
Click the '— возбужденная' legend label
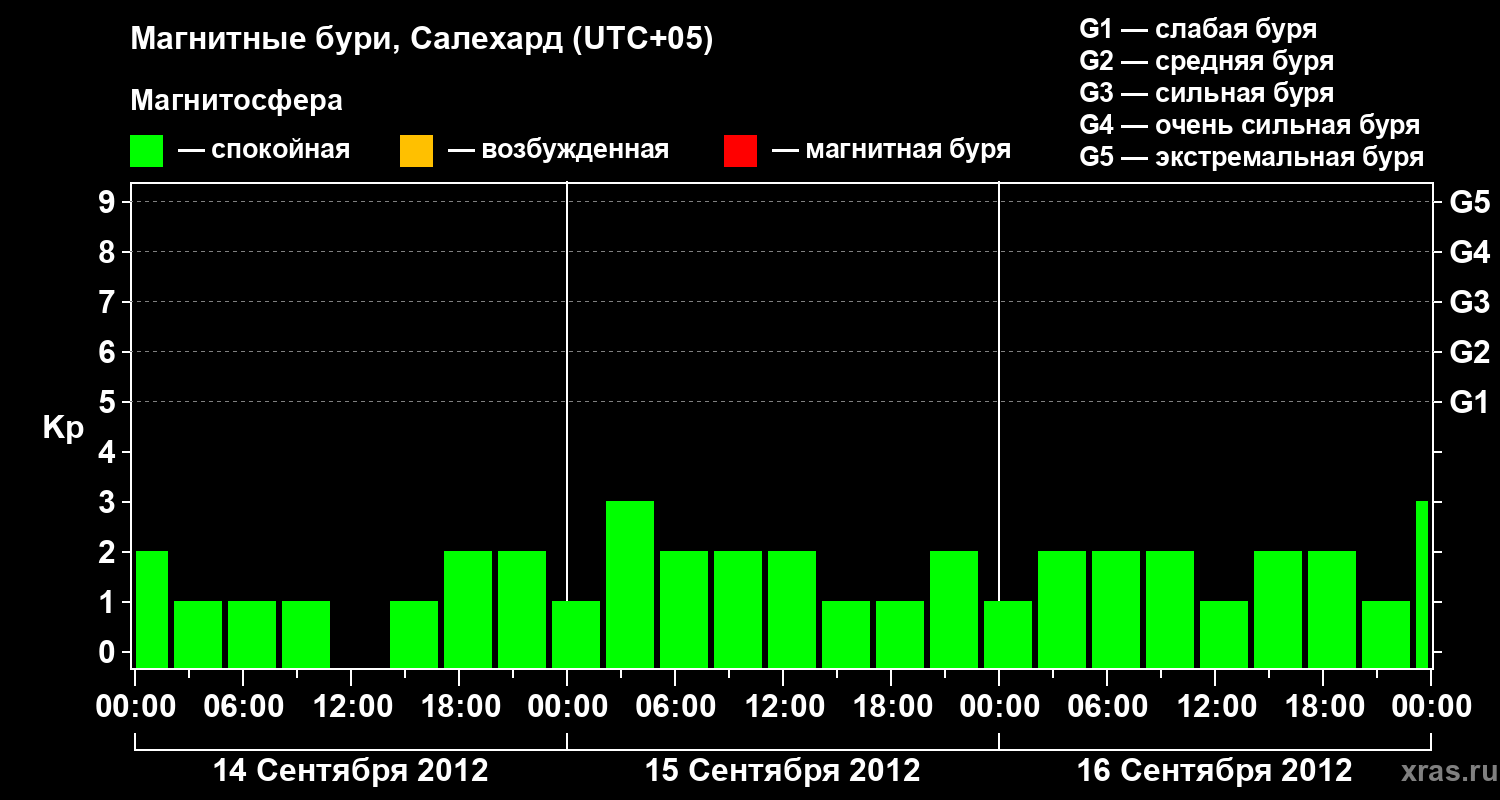tap(558, 150)
